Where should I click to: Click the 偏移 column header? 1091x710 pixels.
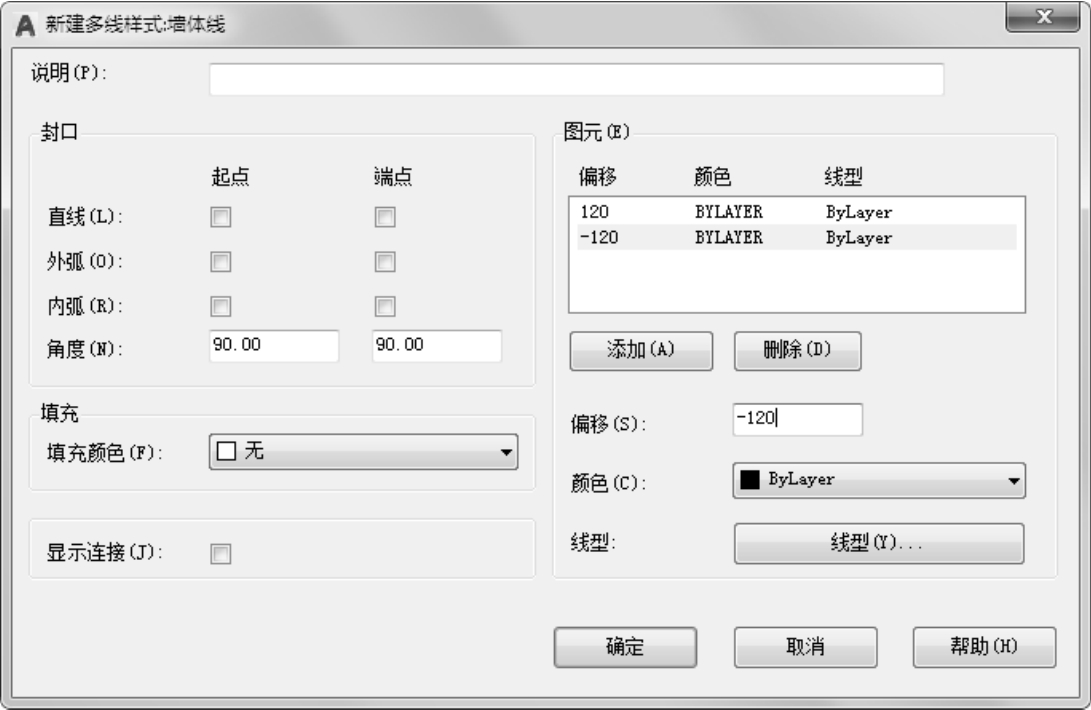(x=597, y=177)
